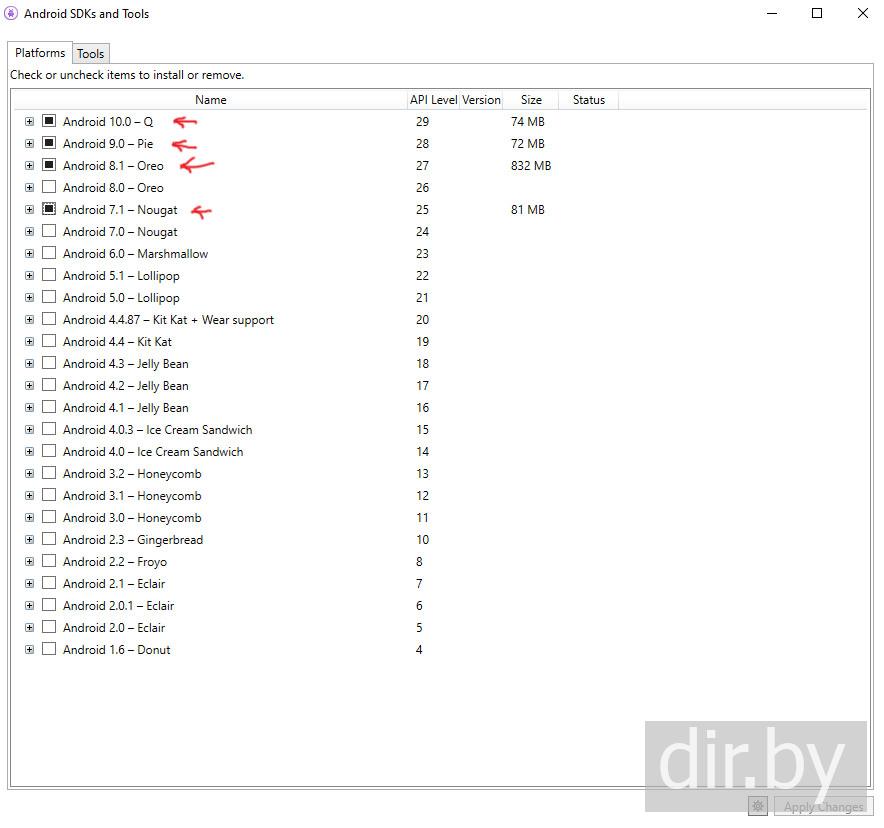Uncheck the Android 9.0 – Pie checkbox
The image size is (884, 828).
[49, 143]
